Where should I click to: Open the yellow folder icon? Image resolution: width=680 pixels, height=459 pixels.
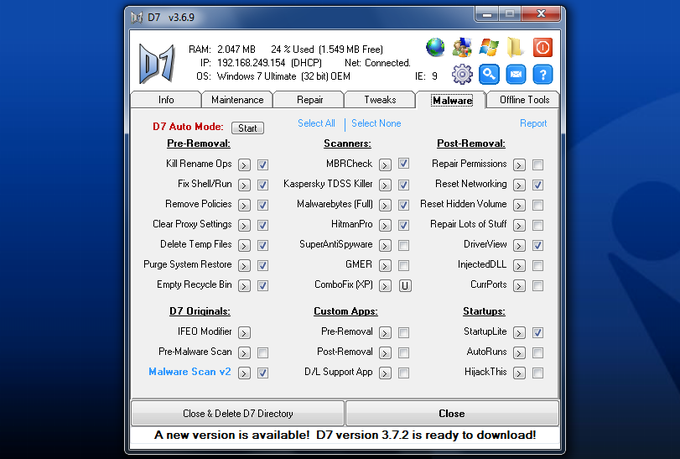515,47
